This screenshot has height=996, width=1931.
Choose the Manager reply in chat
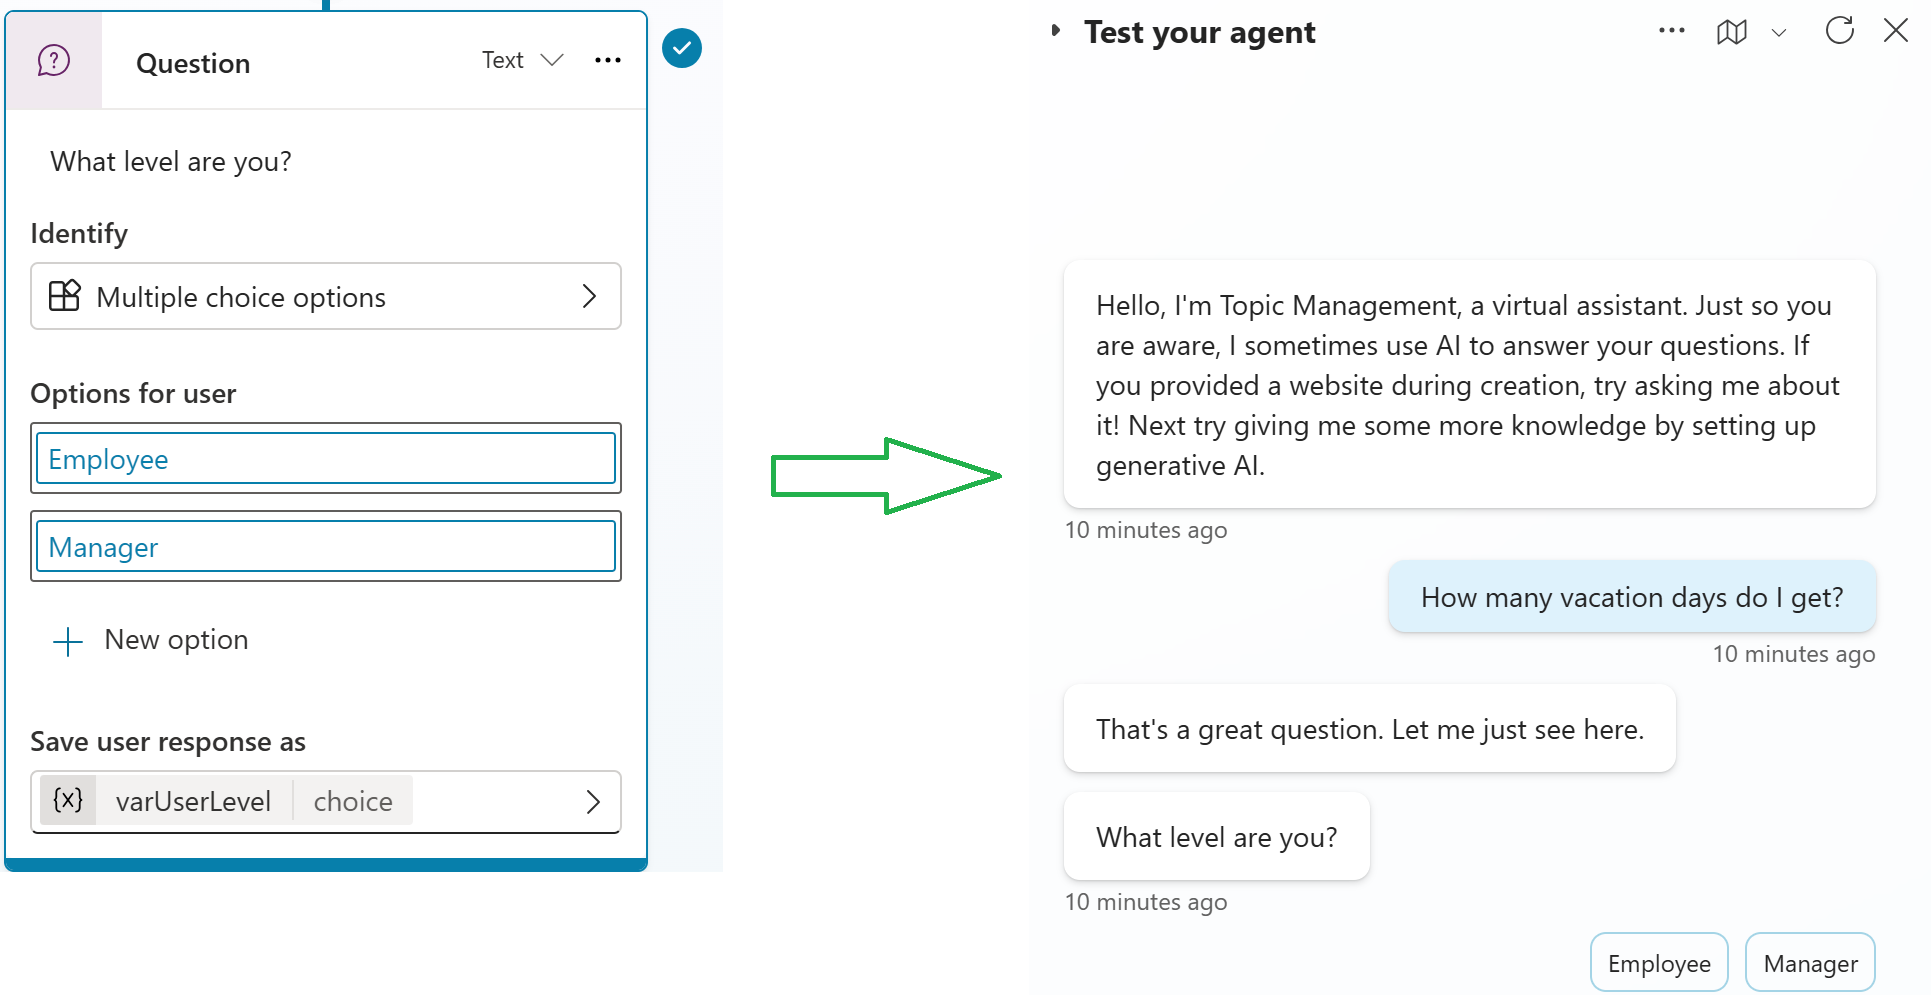click(x=1810, y=963)
